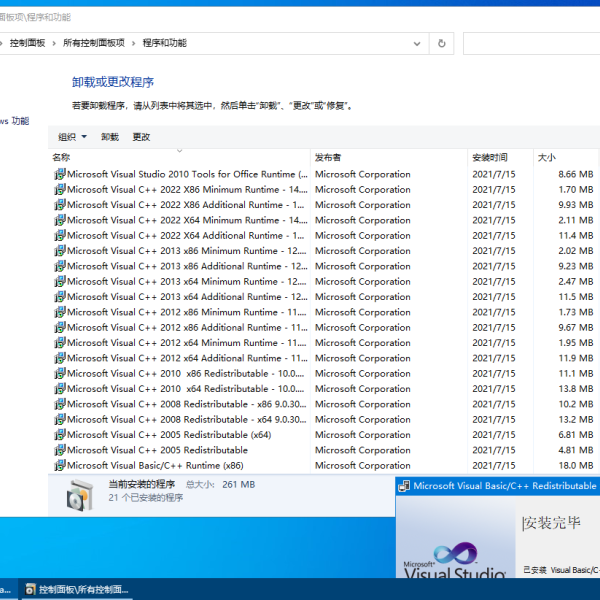Screen dimensions: 600x600
Task: Click icon of Visual C++ 2022 X86 Minimum Runtime
Action: point(60,189)
